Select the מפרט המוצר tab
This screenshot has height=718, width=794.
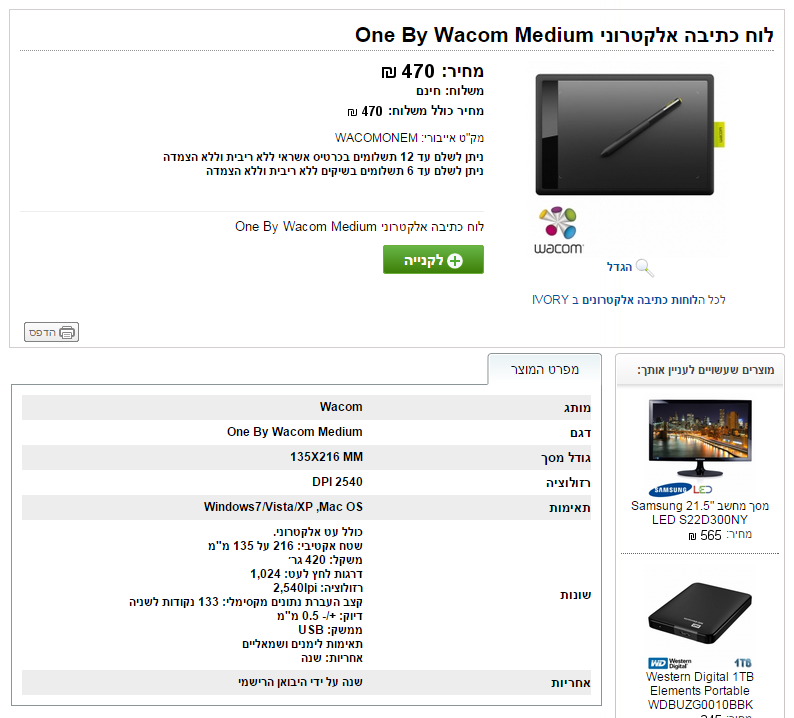[544, 370]
